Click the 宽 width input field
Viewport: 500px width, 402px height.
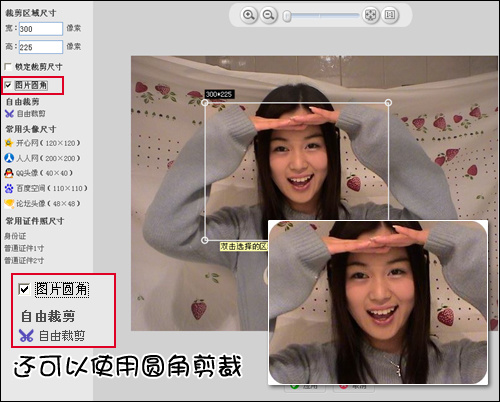click(41, 29)
